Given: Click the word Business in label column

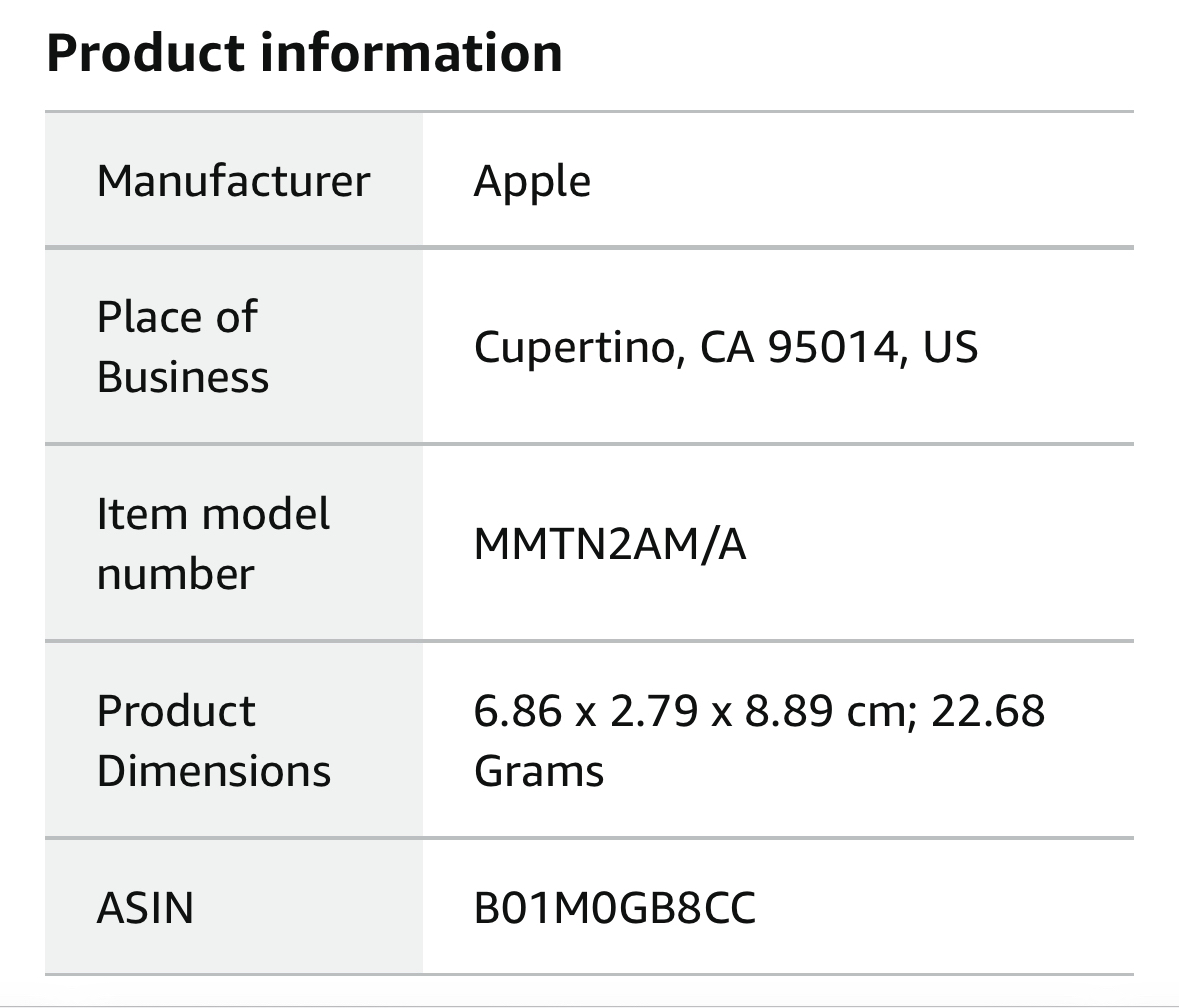Looking at the screenshot, I should click(183, 377).
